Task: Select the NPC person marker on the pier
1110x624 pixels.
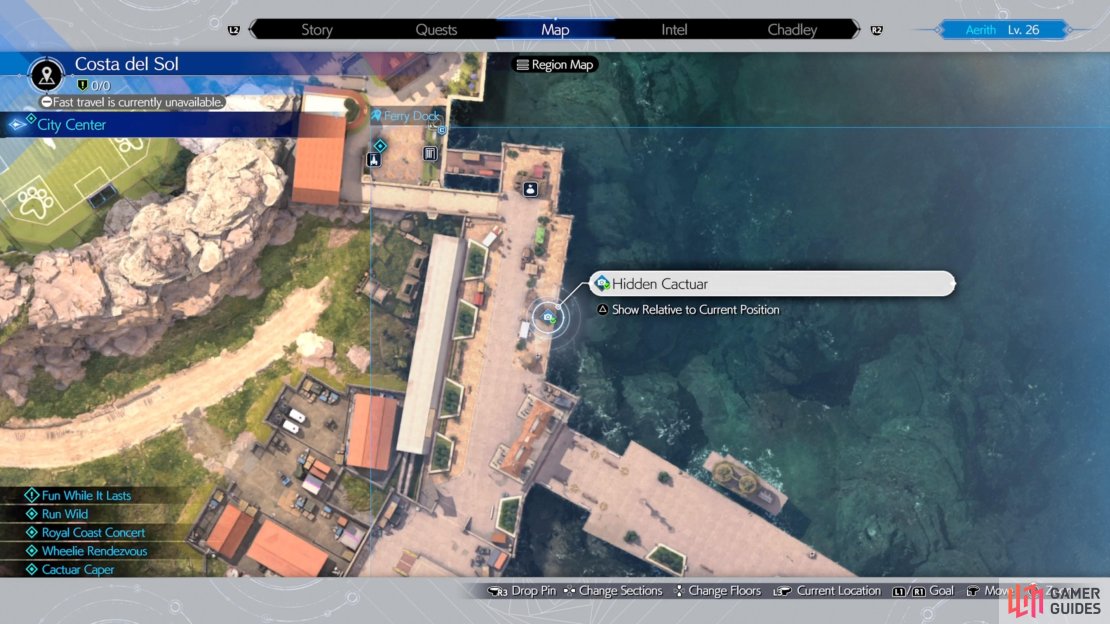Action: tap(530, 189)
